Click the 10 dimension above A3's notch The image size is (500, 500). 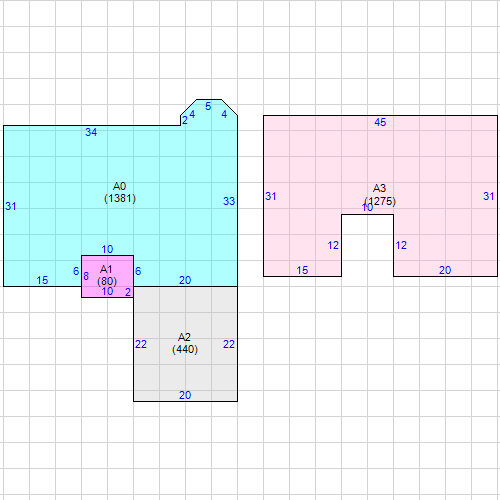(367, 207)
